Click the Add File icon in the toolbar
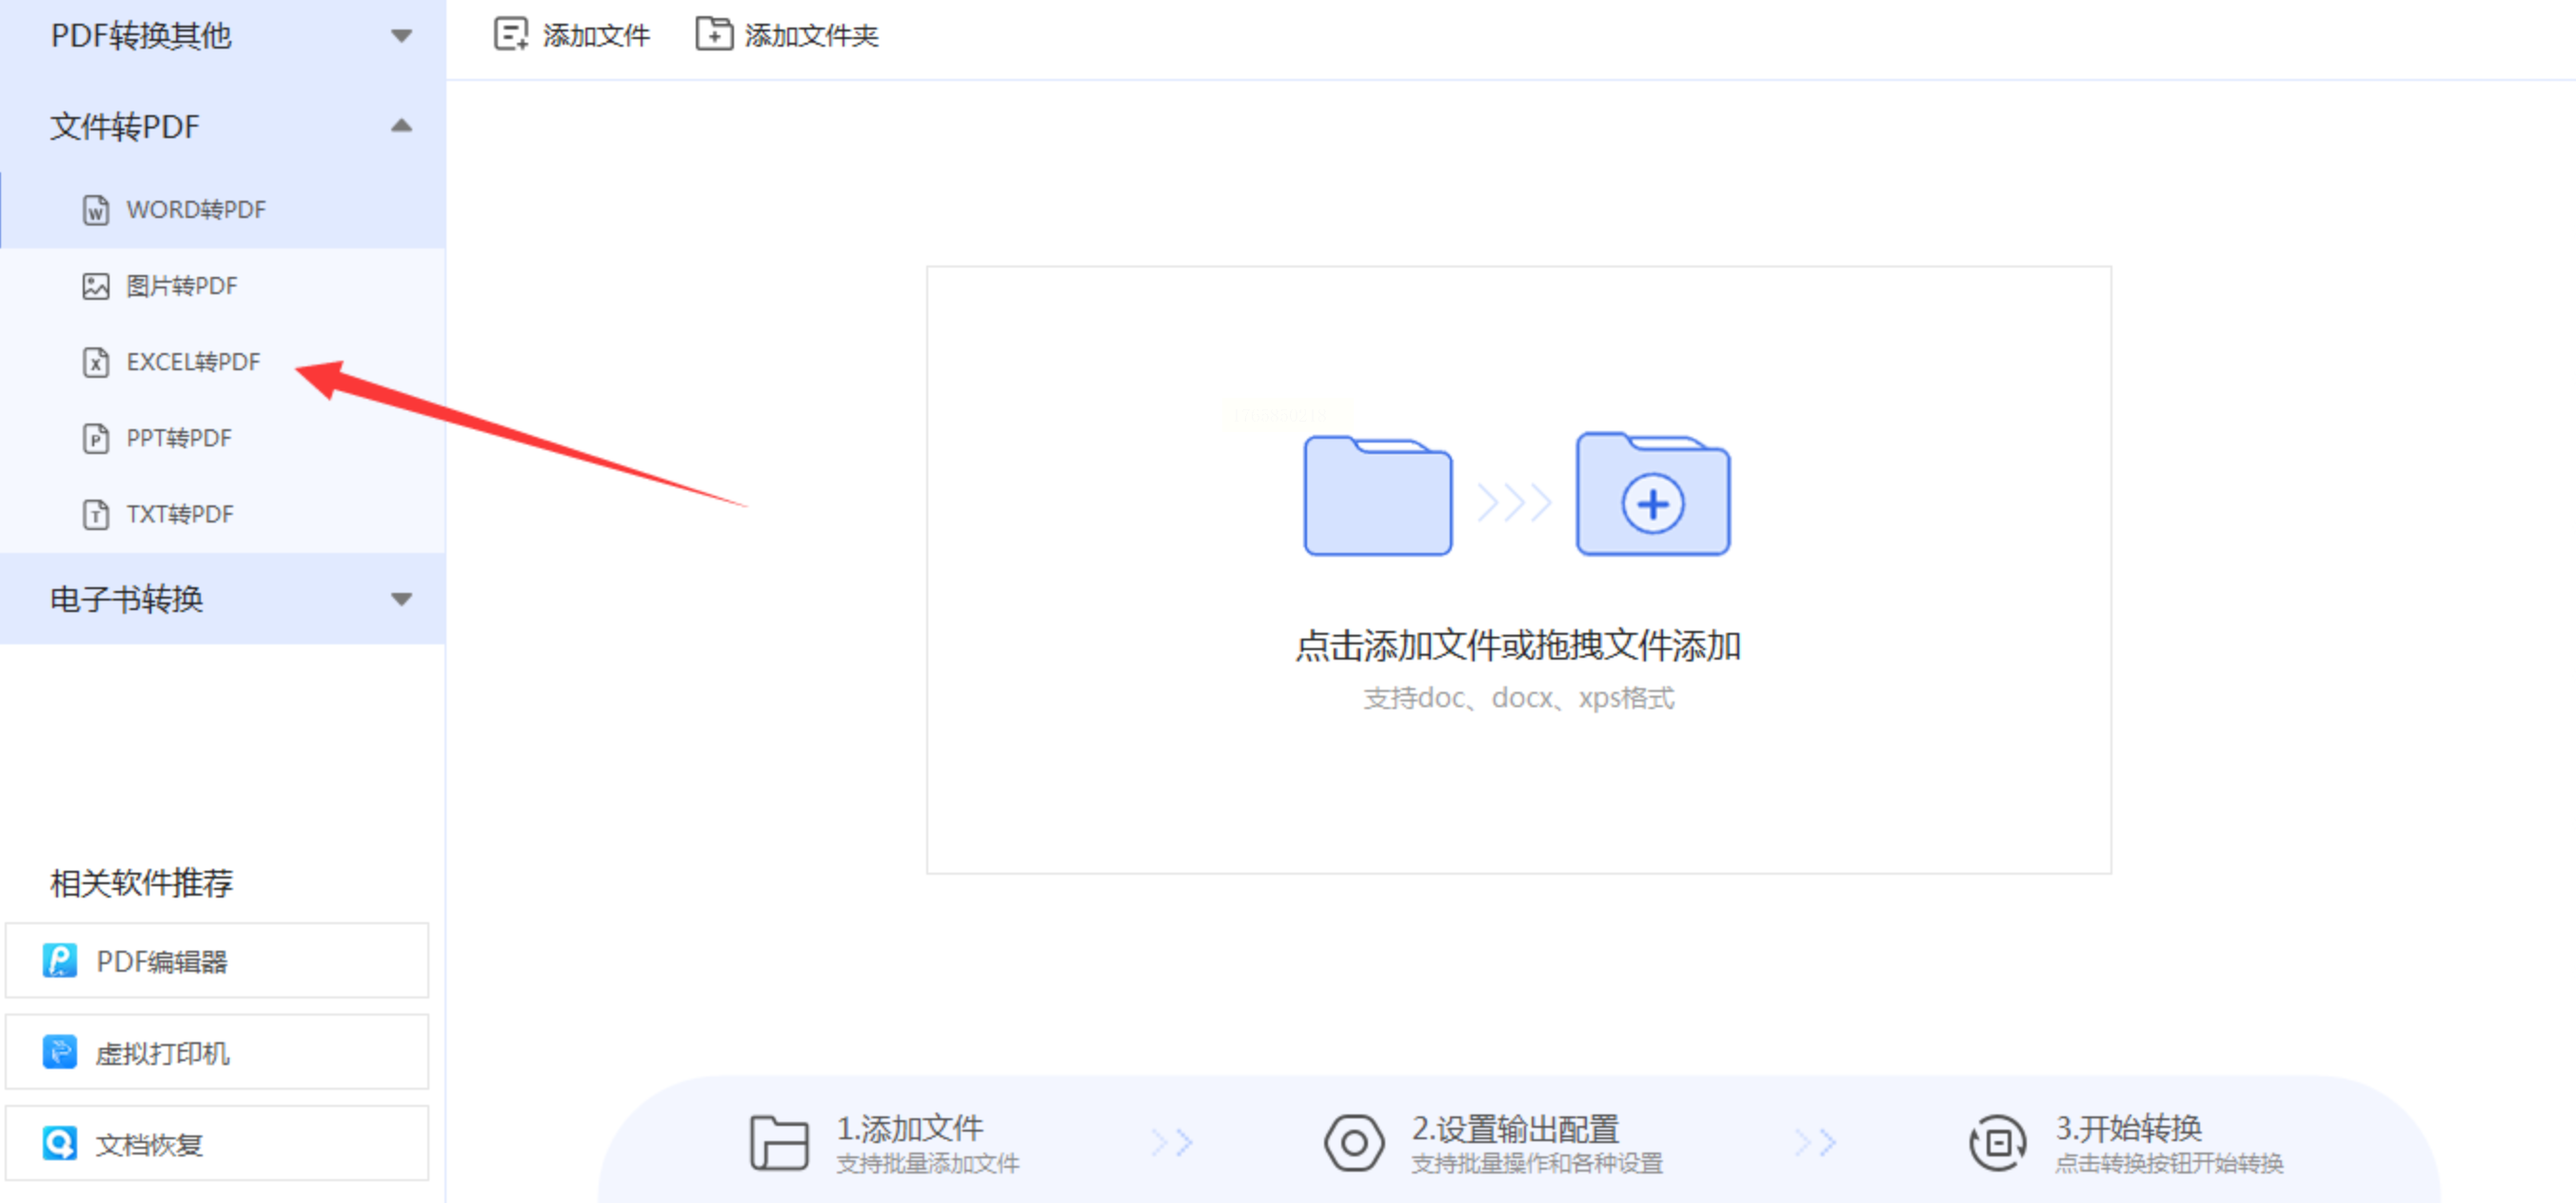2576x1203 pixels. [510, 34]
